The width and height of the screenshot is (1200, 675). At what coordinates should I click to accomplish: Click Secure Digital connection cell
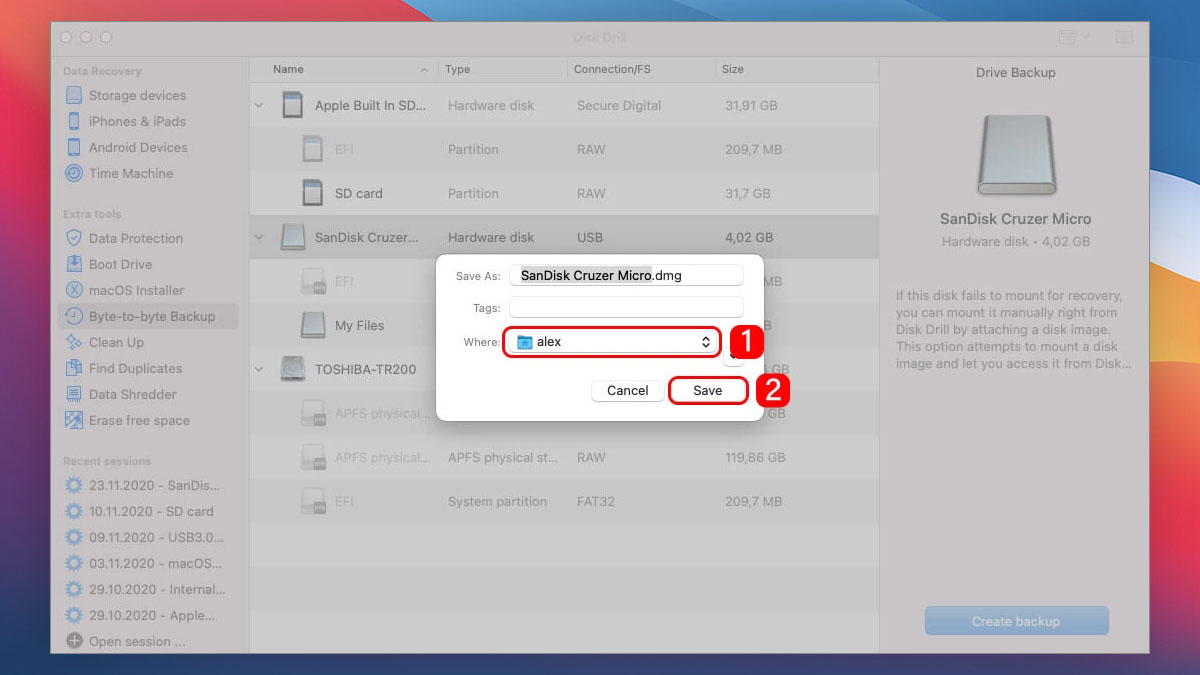point(619,105)
